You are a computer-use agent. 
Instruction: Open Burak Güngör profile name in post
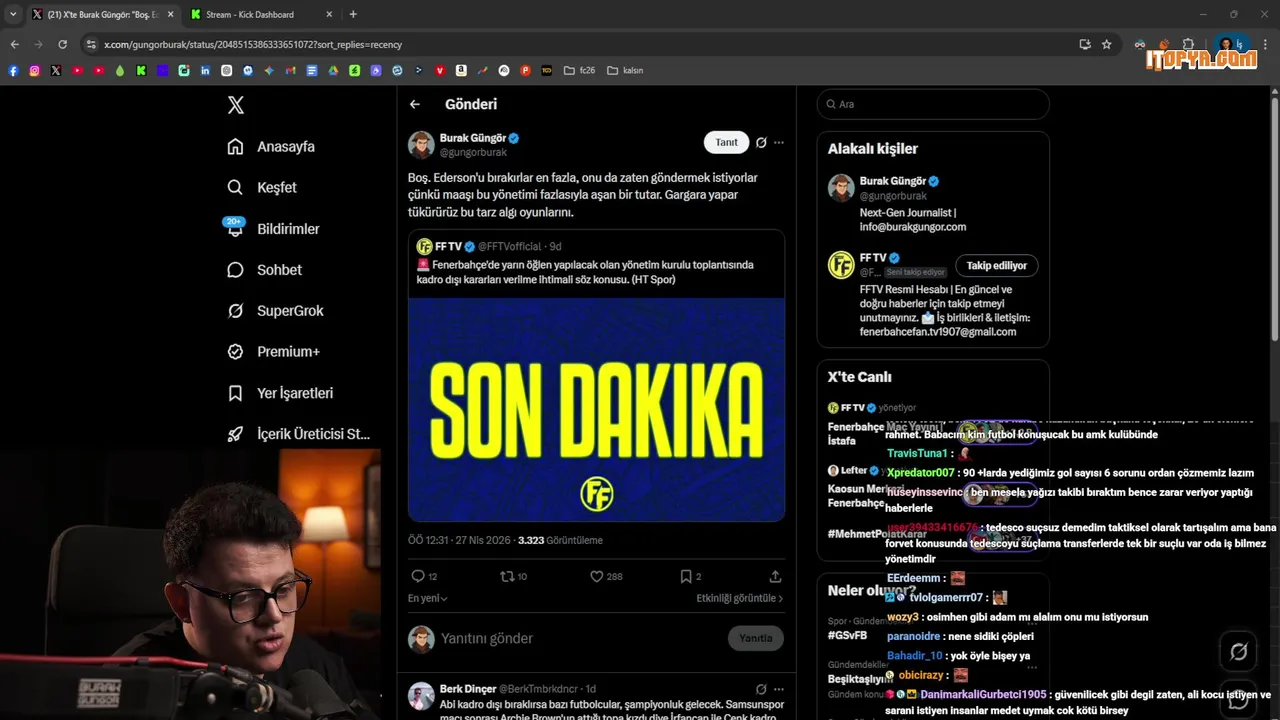click(x=474, y=138)
